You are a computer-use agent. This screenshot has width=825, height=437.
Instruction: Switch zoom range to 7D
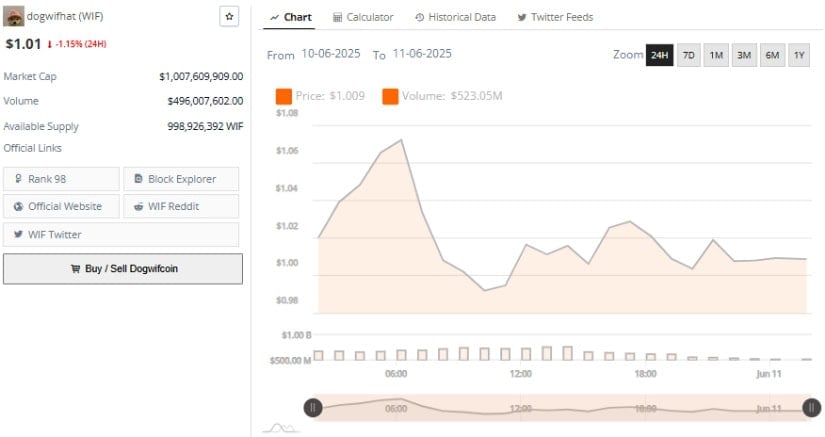click(688, 55)
